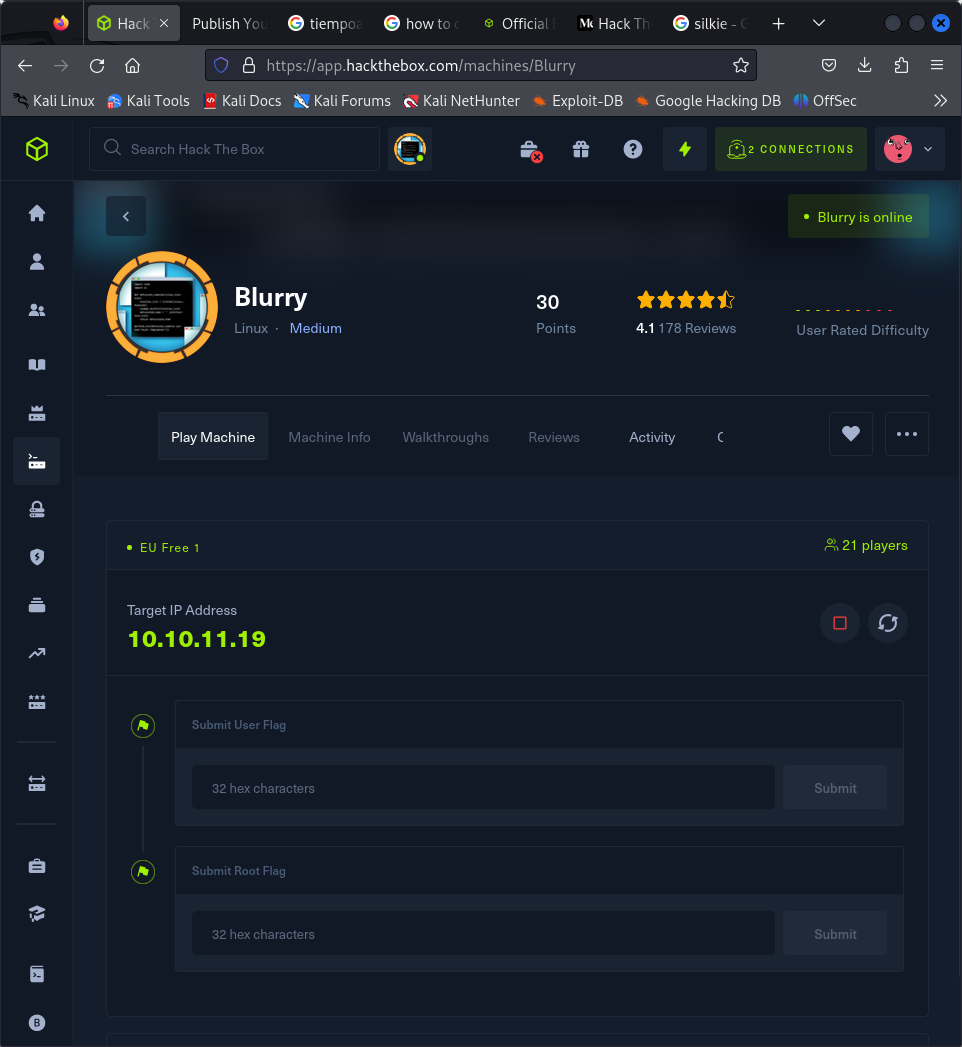Open the list all tabs dropdown arrow
962x1047 pixels.
[x=819, y=23]
